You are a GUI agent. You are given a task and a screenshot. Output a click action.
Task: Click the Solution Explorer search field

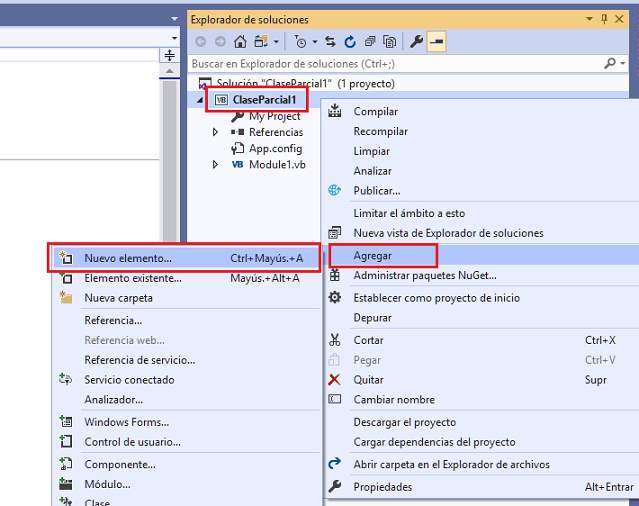pos(397,64)
